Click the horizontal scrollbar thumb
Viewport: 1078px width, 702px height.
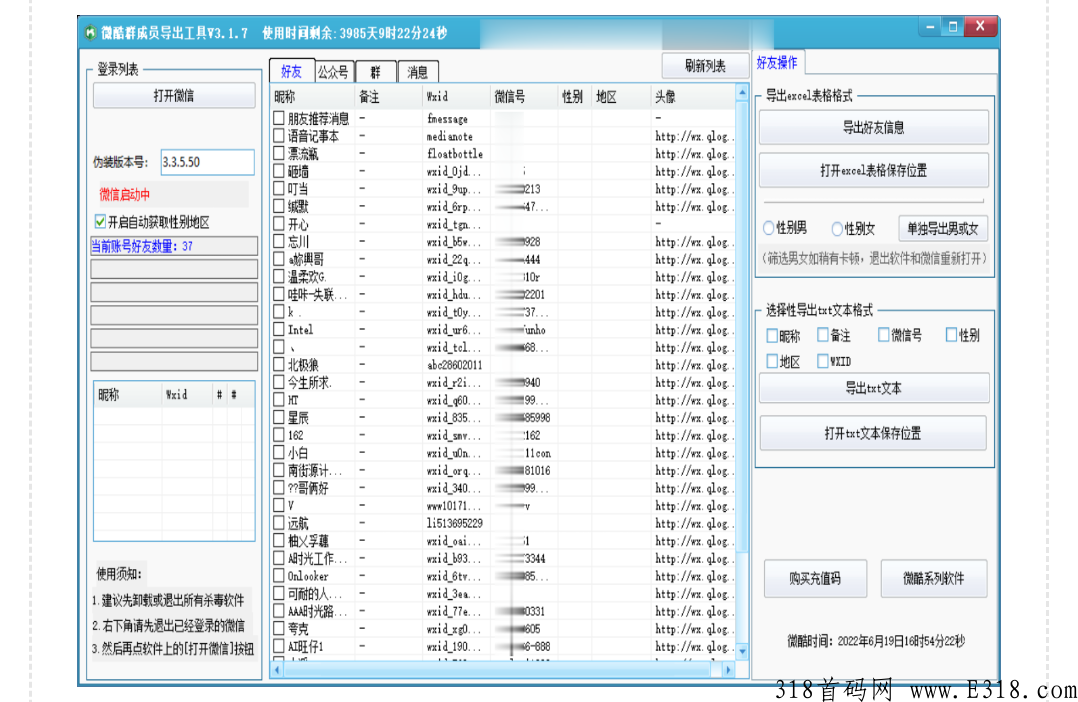point(496,669)
